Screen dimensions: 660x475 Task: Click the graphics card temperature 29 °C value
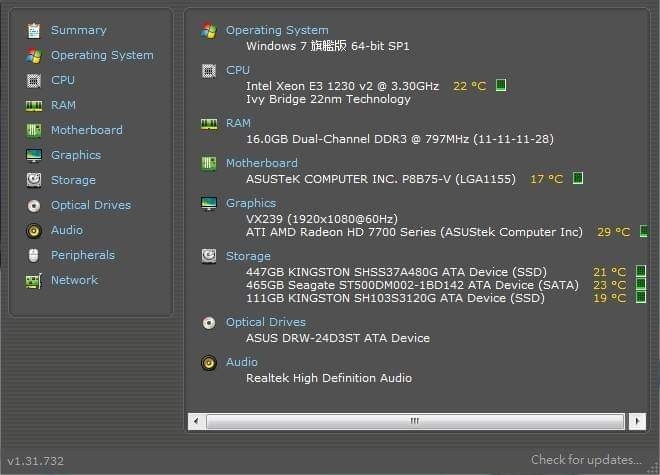(x=613, y=232)
